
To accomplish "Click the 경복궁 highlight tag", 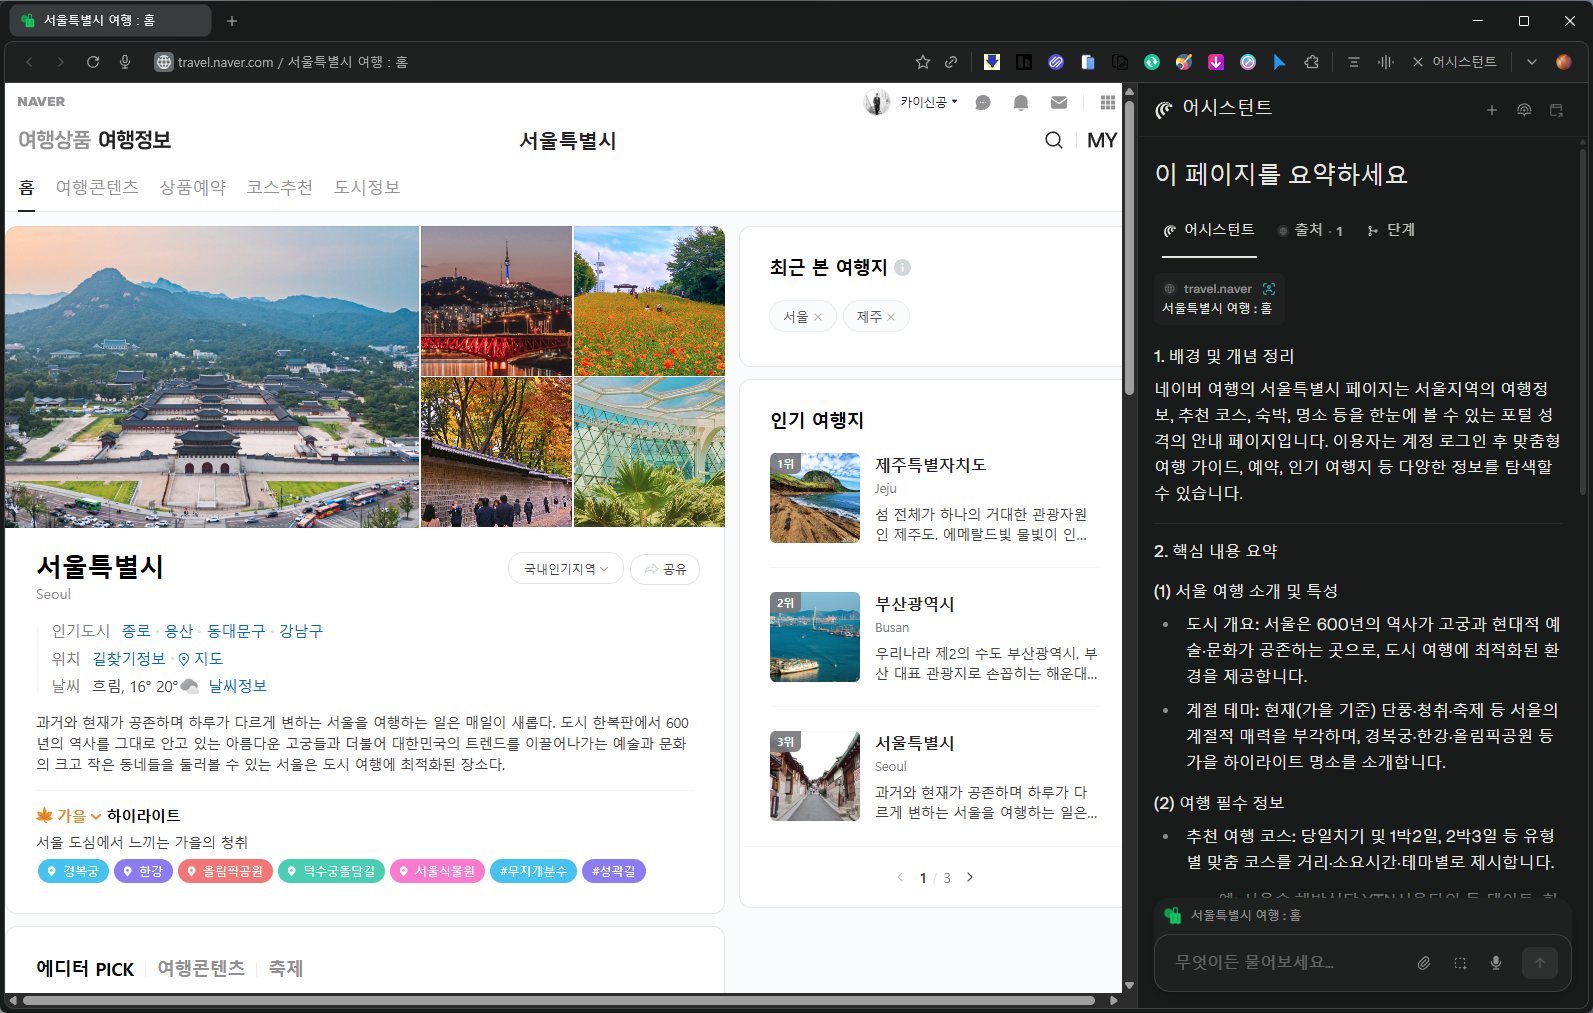I will coord(73,871).
